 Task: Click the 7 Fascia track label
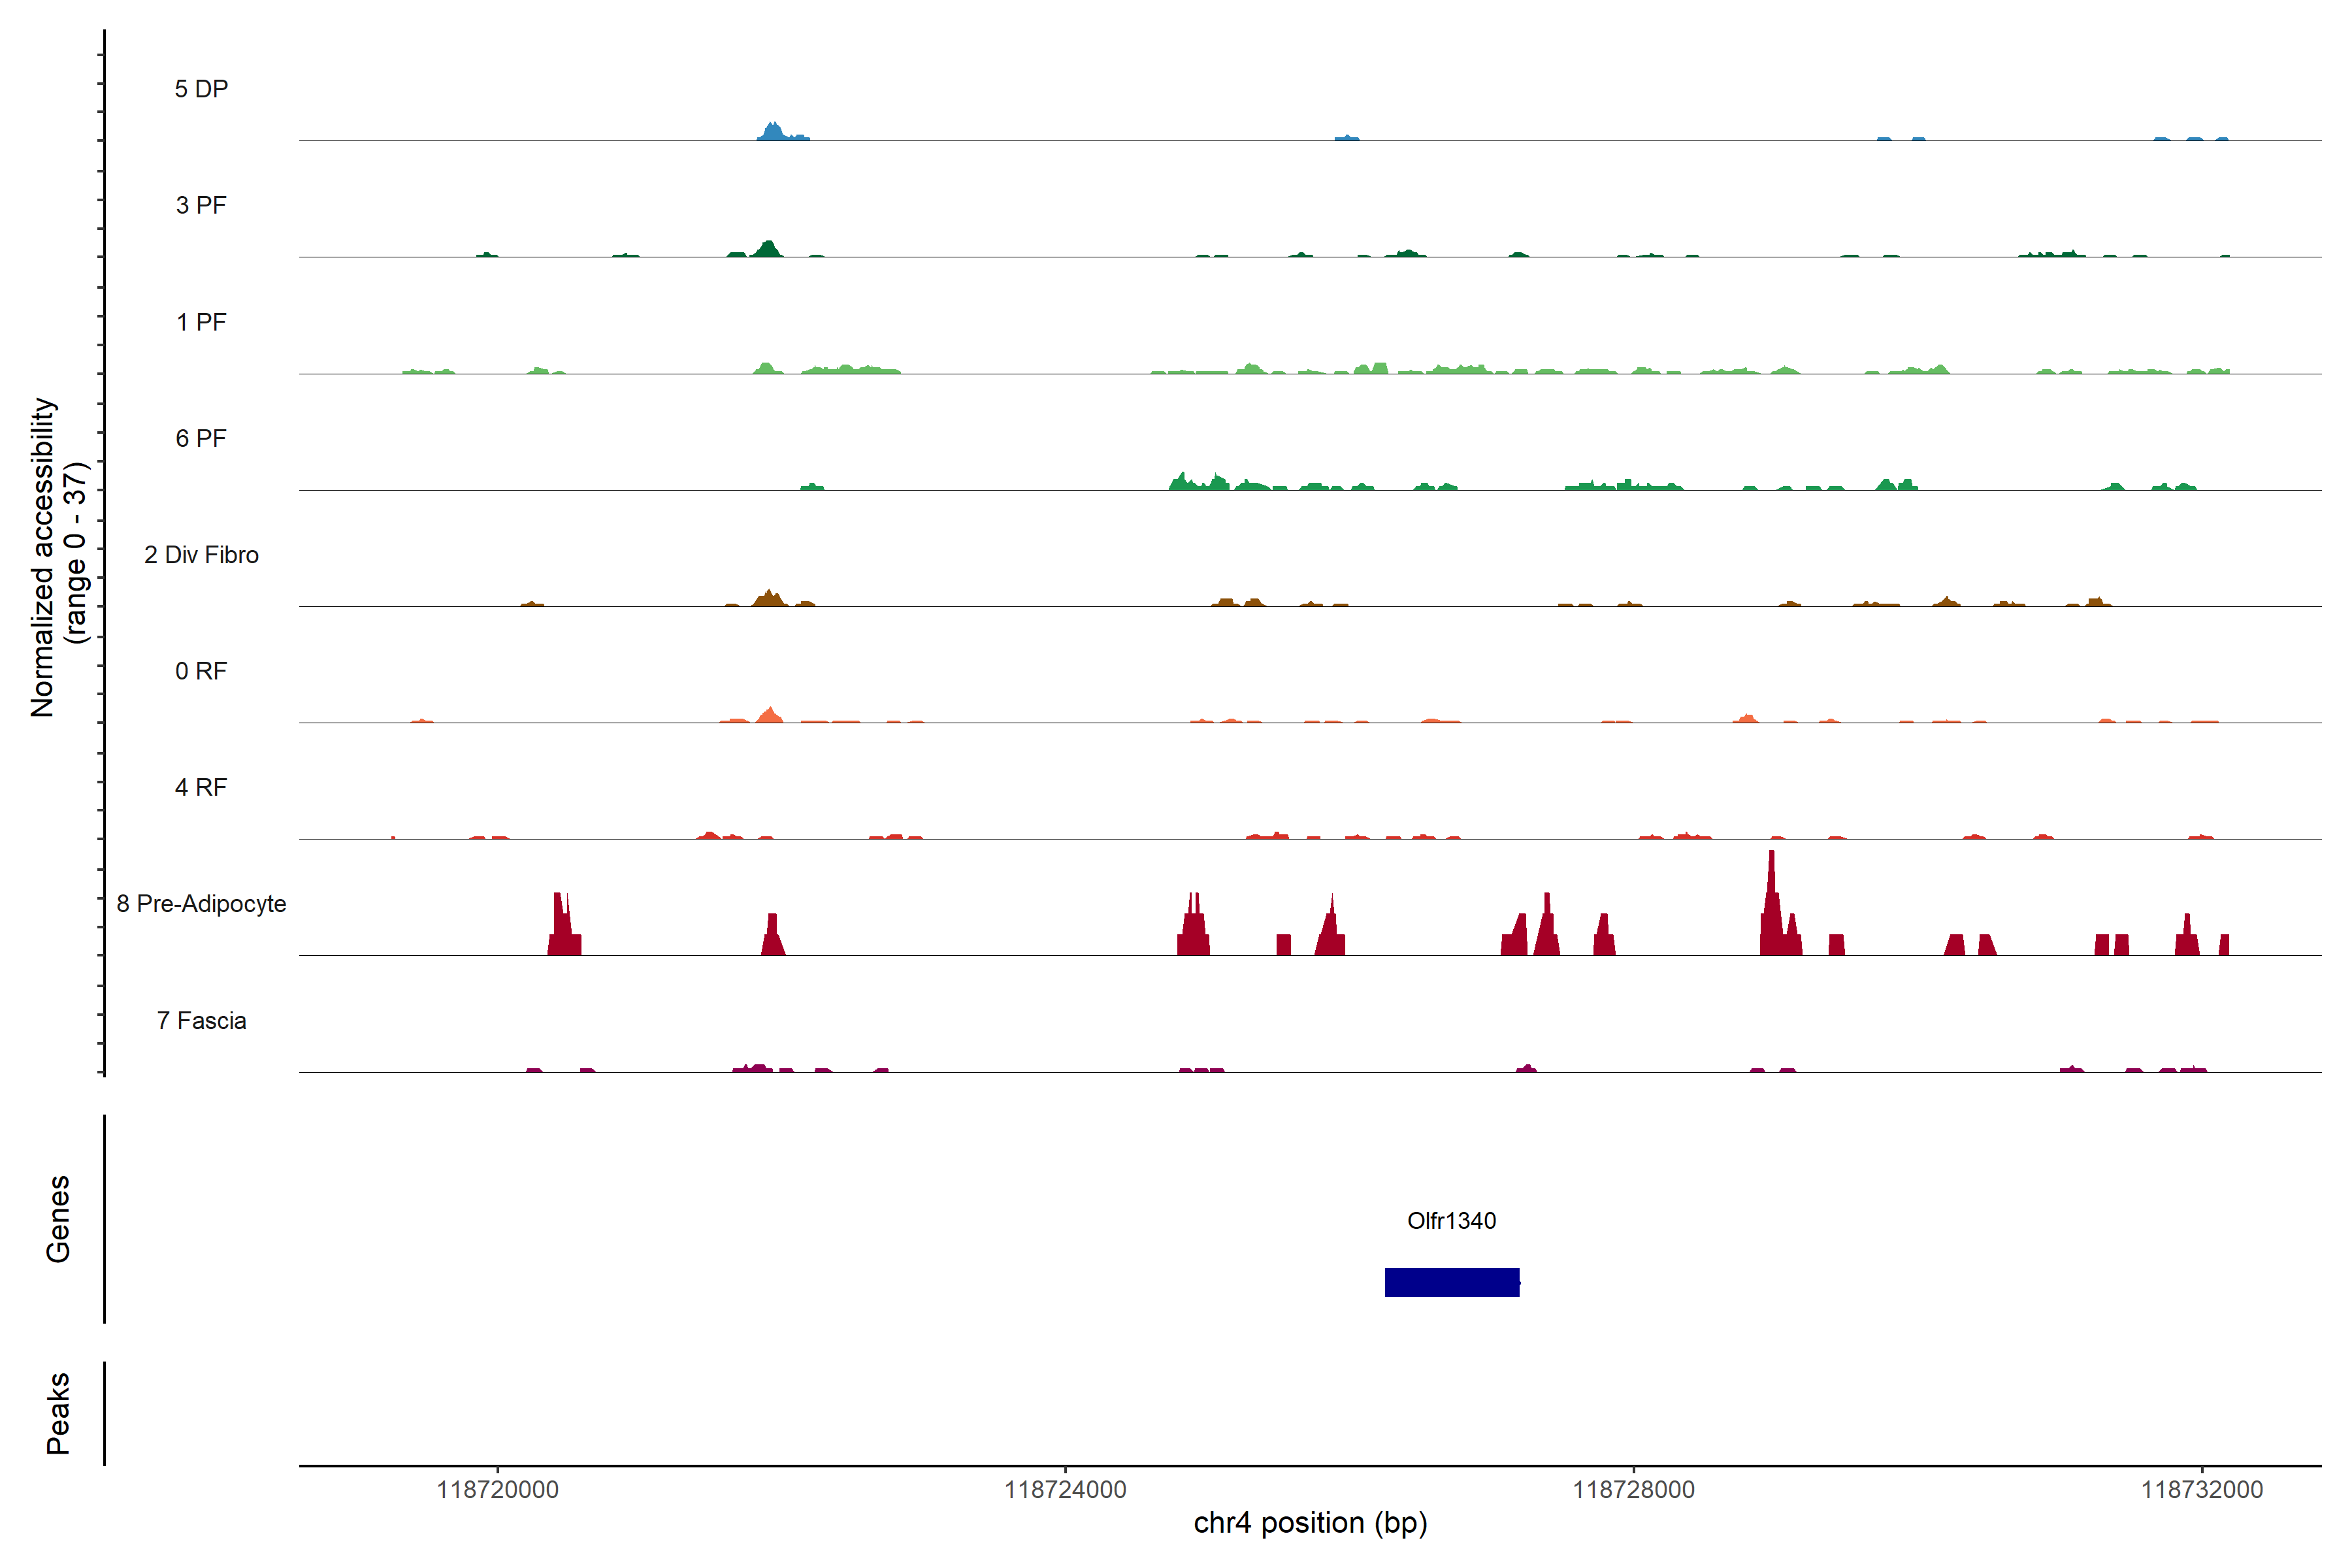201,1020
